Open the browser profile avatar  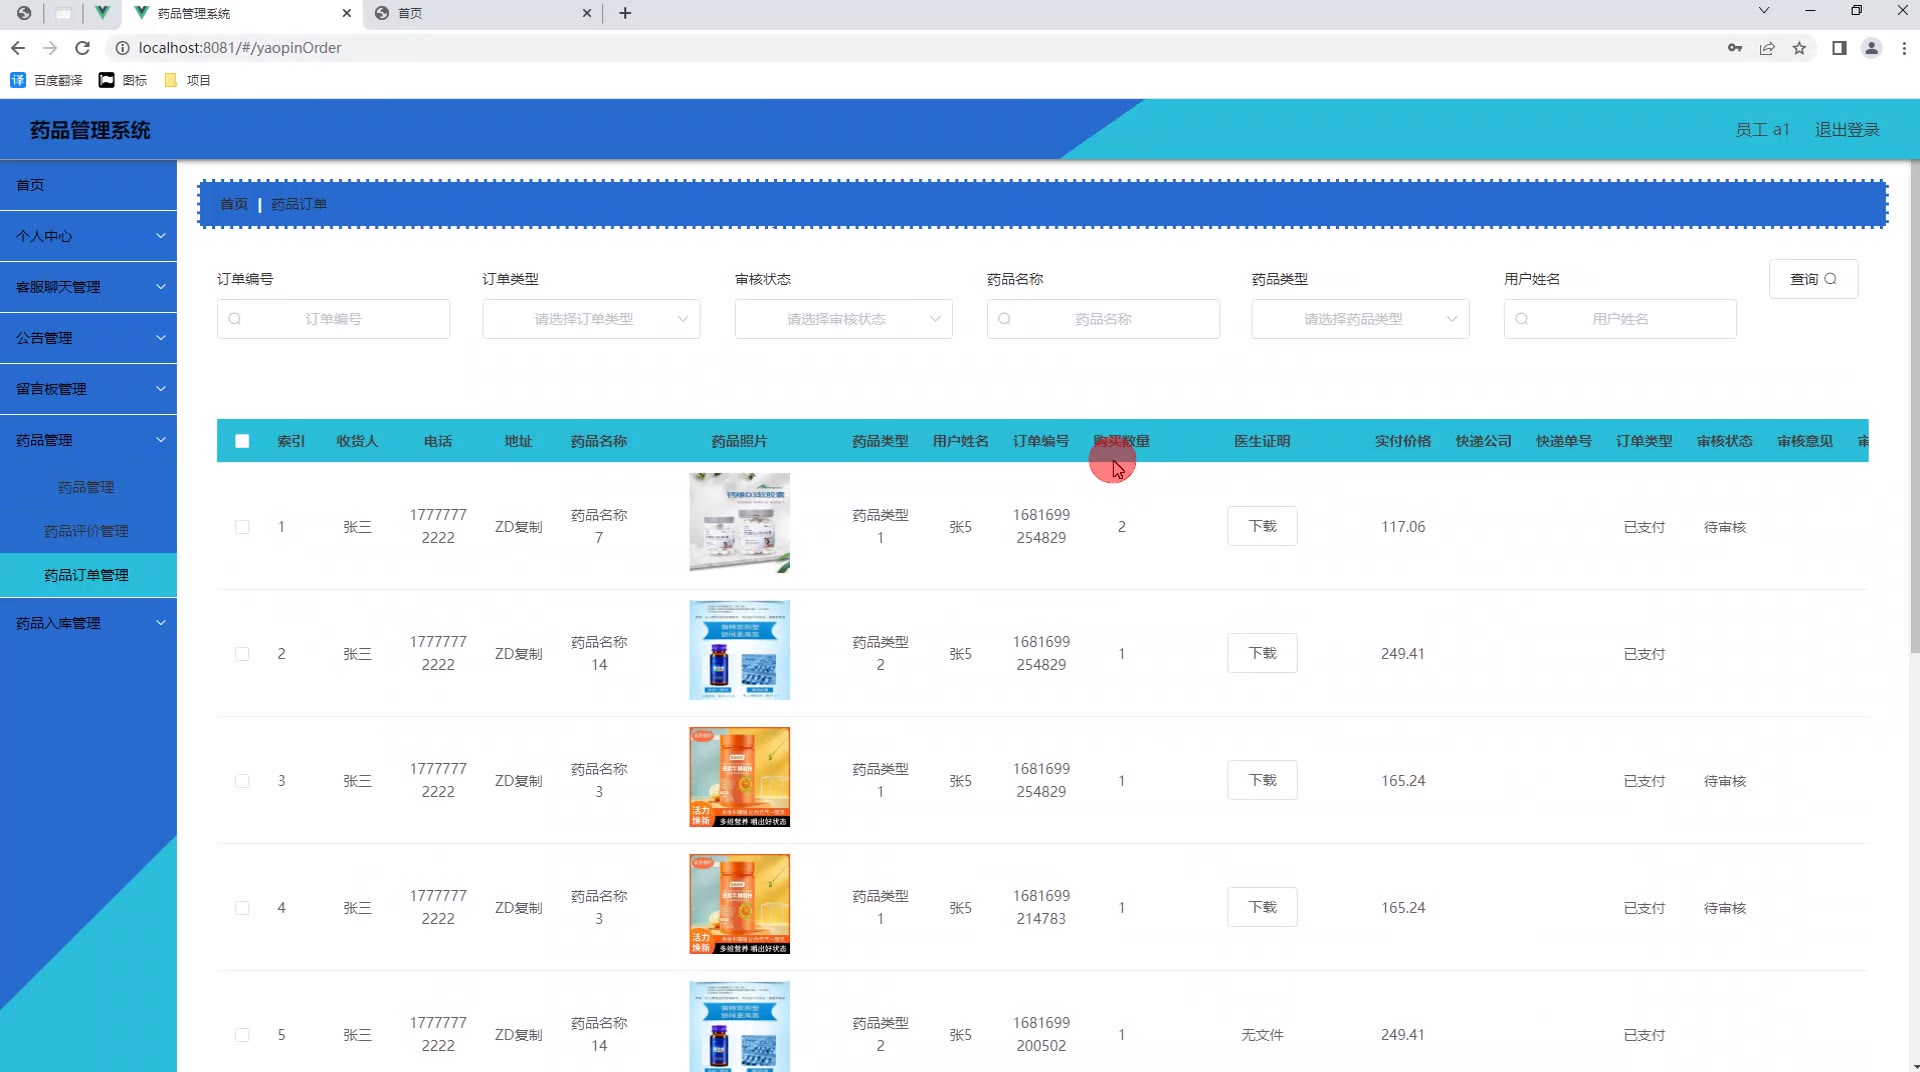[x=1871, y=48]
